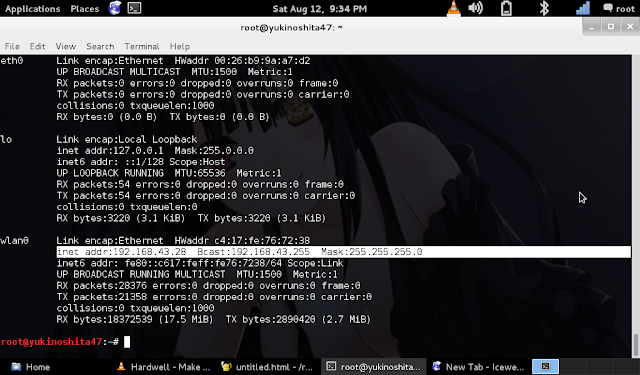Click the window title root@yukinoshita47: ~
The width and height of the screenshot is (640, 375).
point(291,27)
